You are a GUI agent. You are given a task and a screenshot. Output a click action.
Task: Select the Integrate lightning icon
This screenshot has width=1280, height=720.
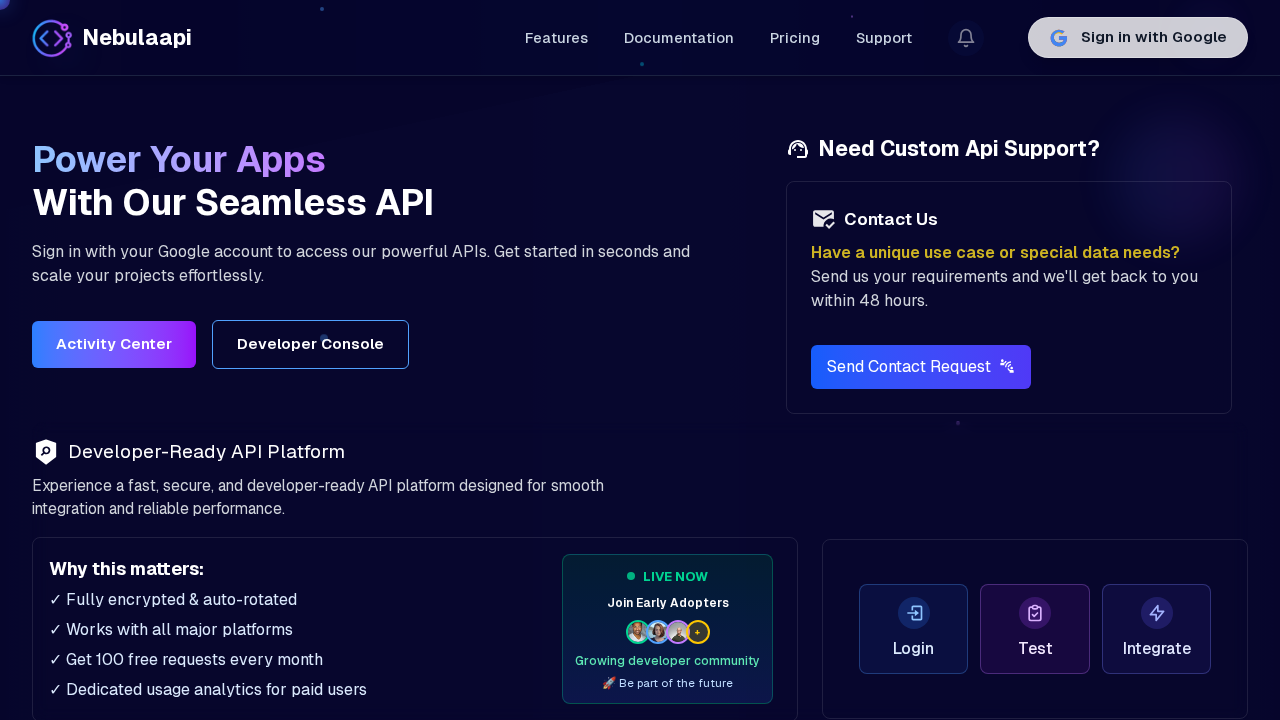[1156, 612]
